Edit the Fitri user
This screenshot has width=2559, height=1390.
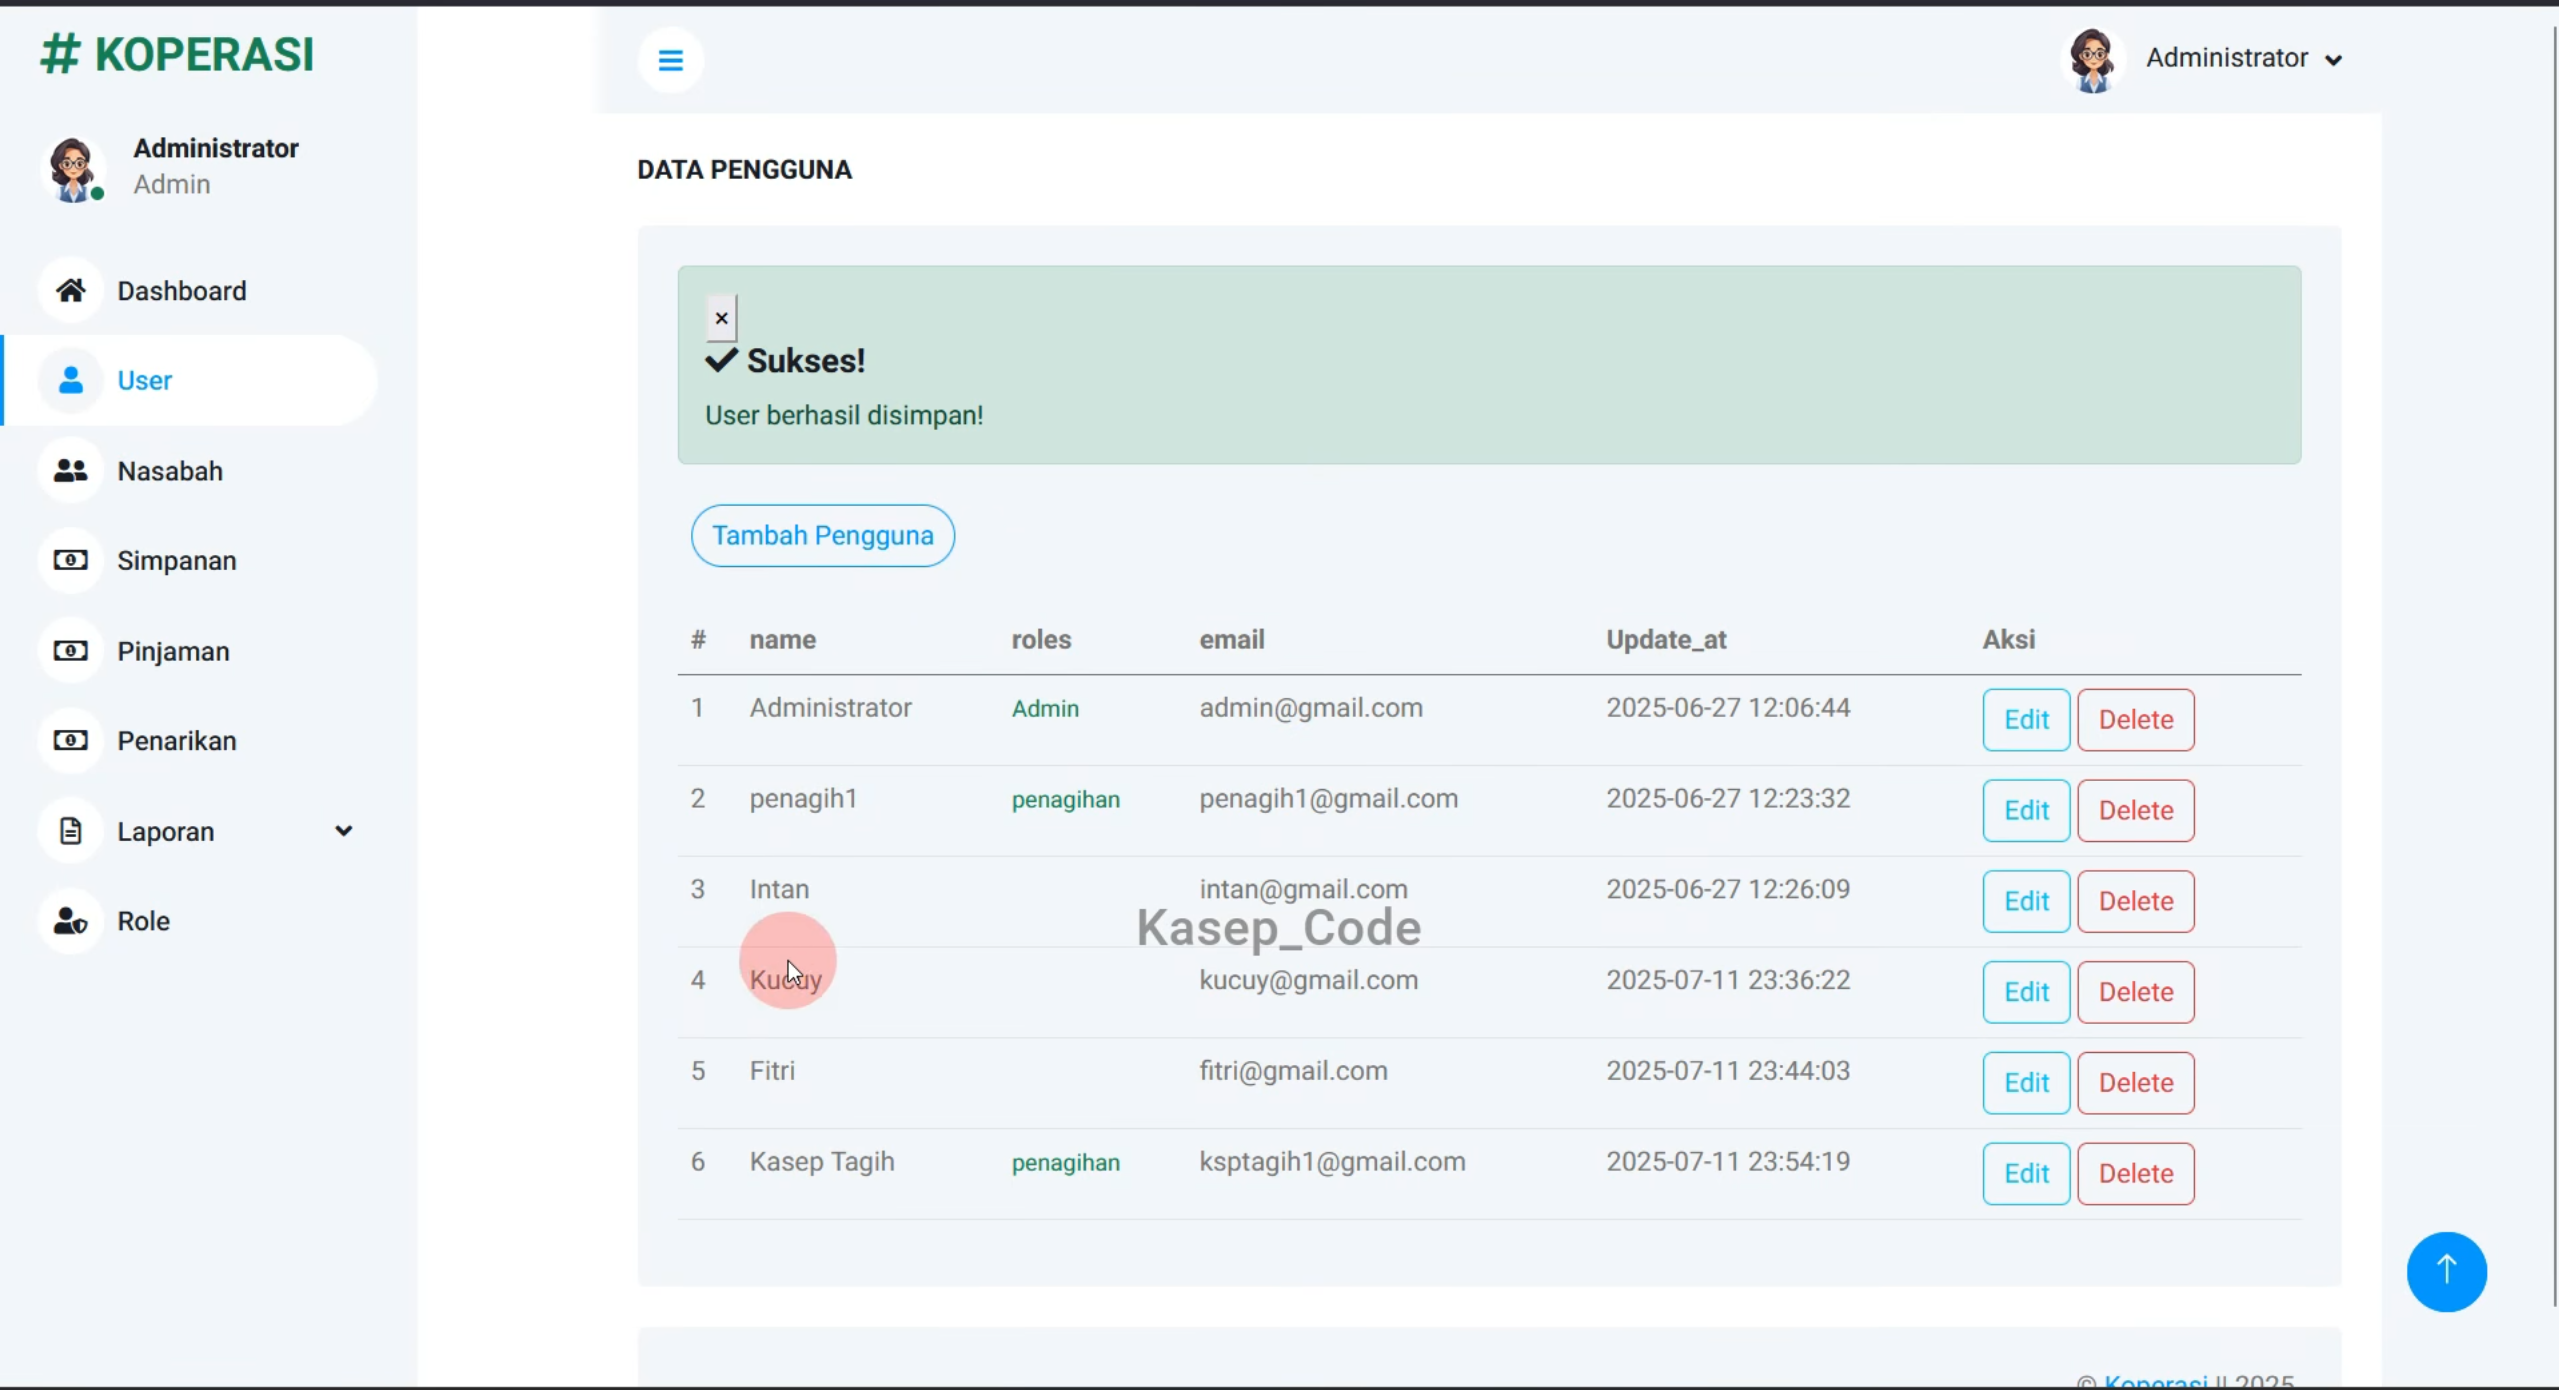pos(2026,1082)
